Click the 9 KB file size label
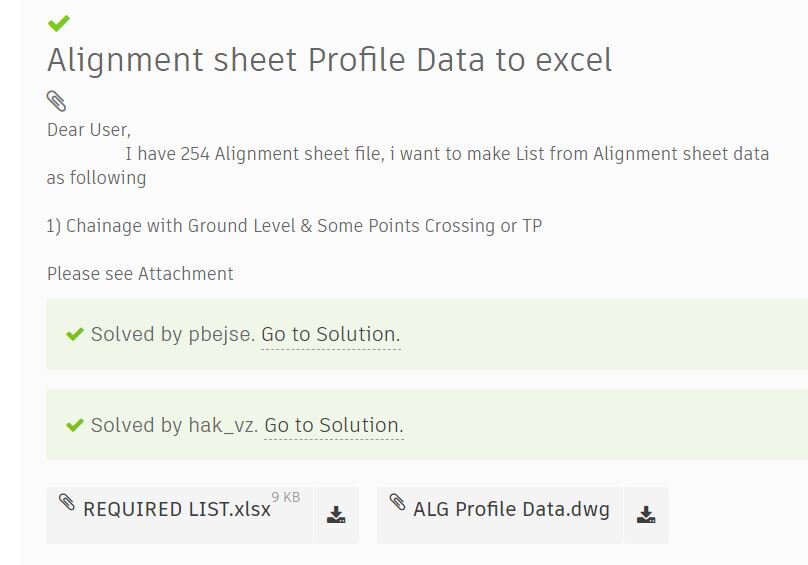Screen dimensions: 808x565 (285, 497)
